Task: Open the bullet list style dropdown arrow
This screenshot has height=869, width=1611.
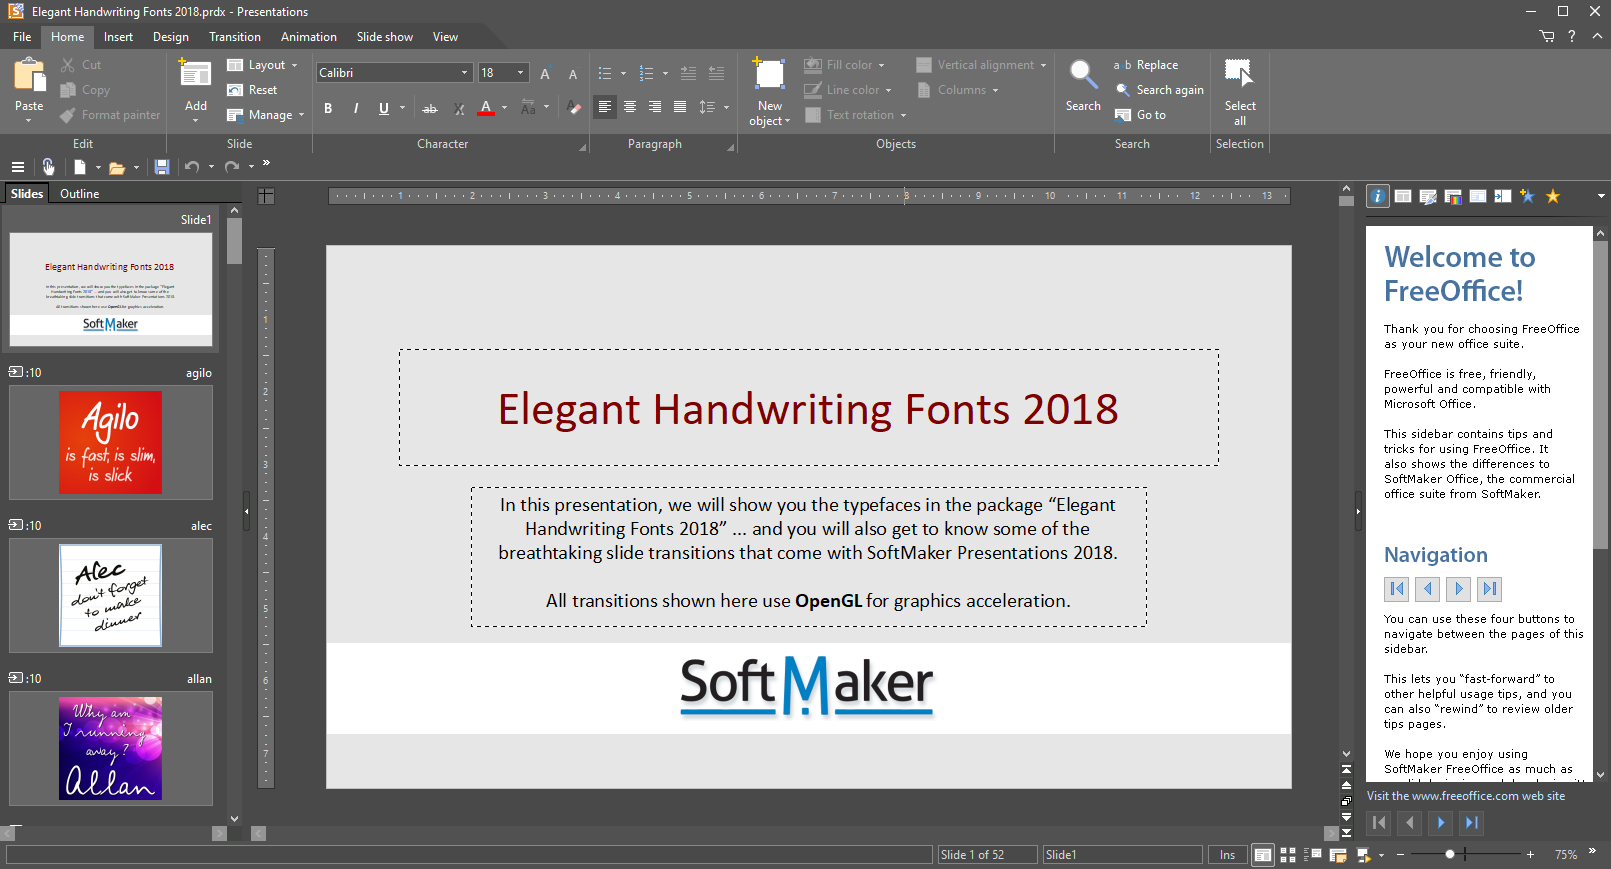Action: (623, 74)
